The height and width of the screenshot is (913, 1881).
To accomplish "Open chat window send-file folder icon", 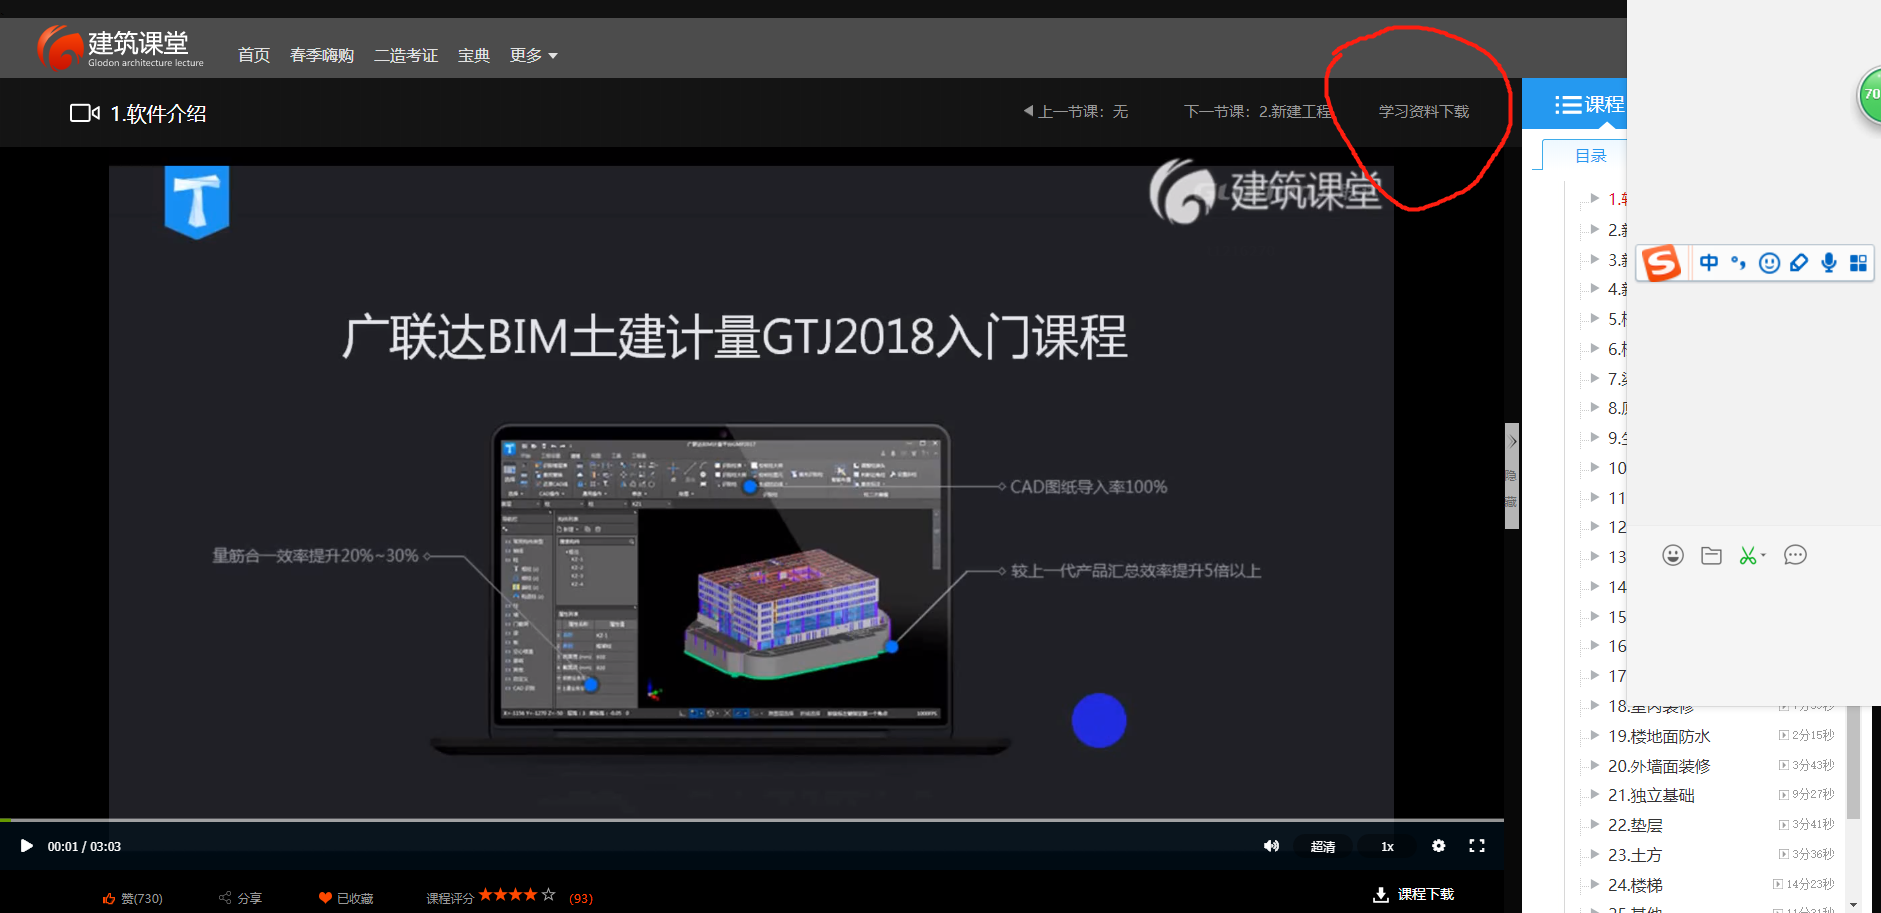I will (1711, 555).
